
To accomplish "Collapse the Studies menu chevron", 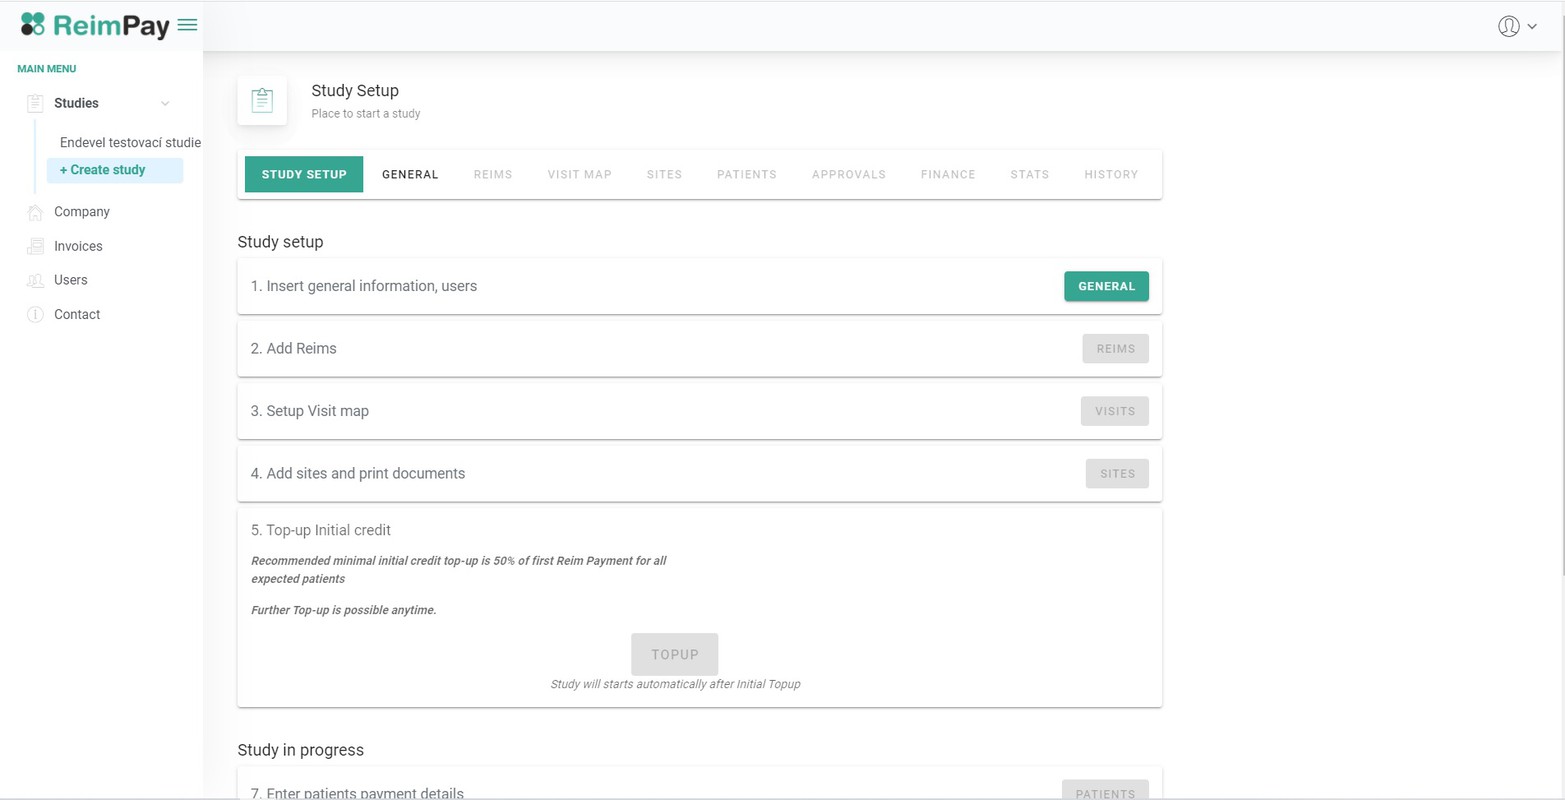I will pyautogui.click(x=165, y=104).
